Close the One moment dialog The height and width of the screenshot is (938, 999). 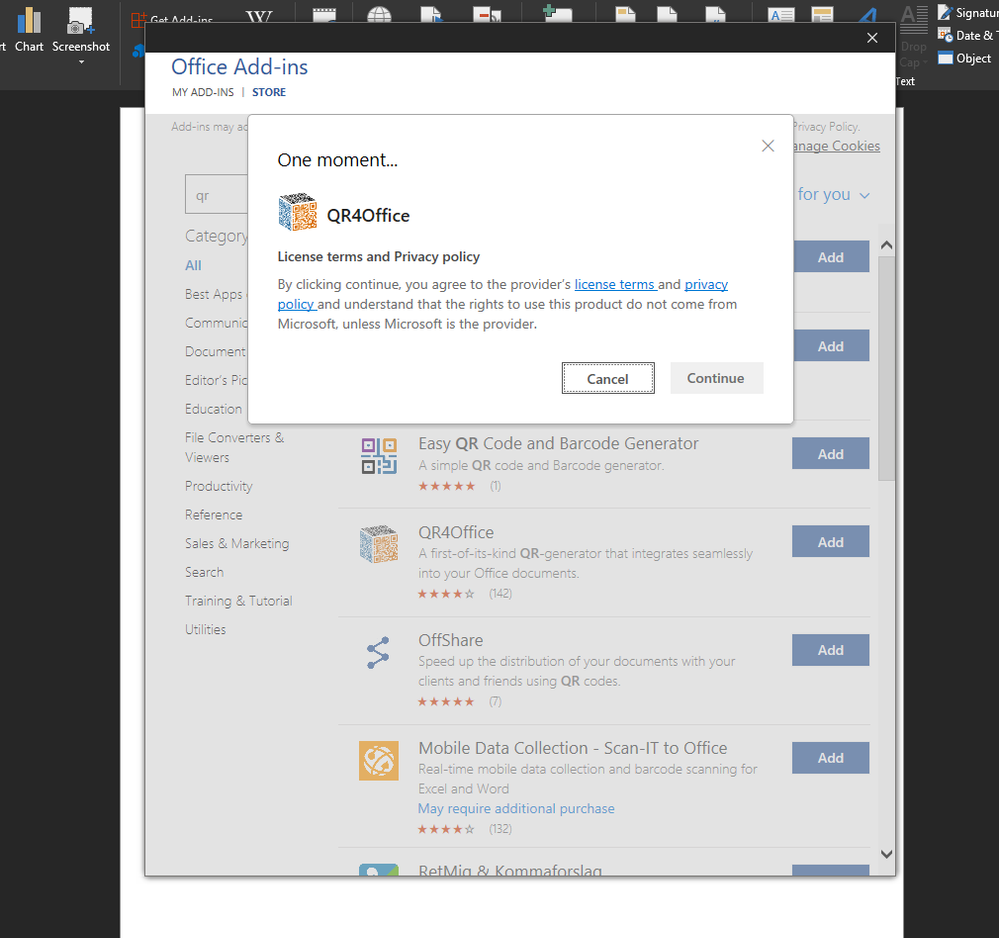click(768, 146)
